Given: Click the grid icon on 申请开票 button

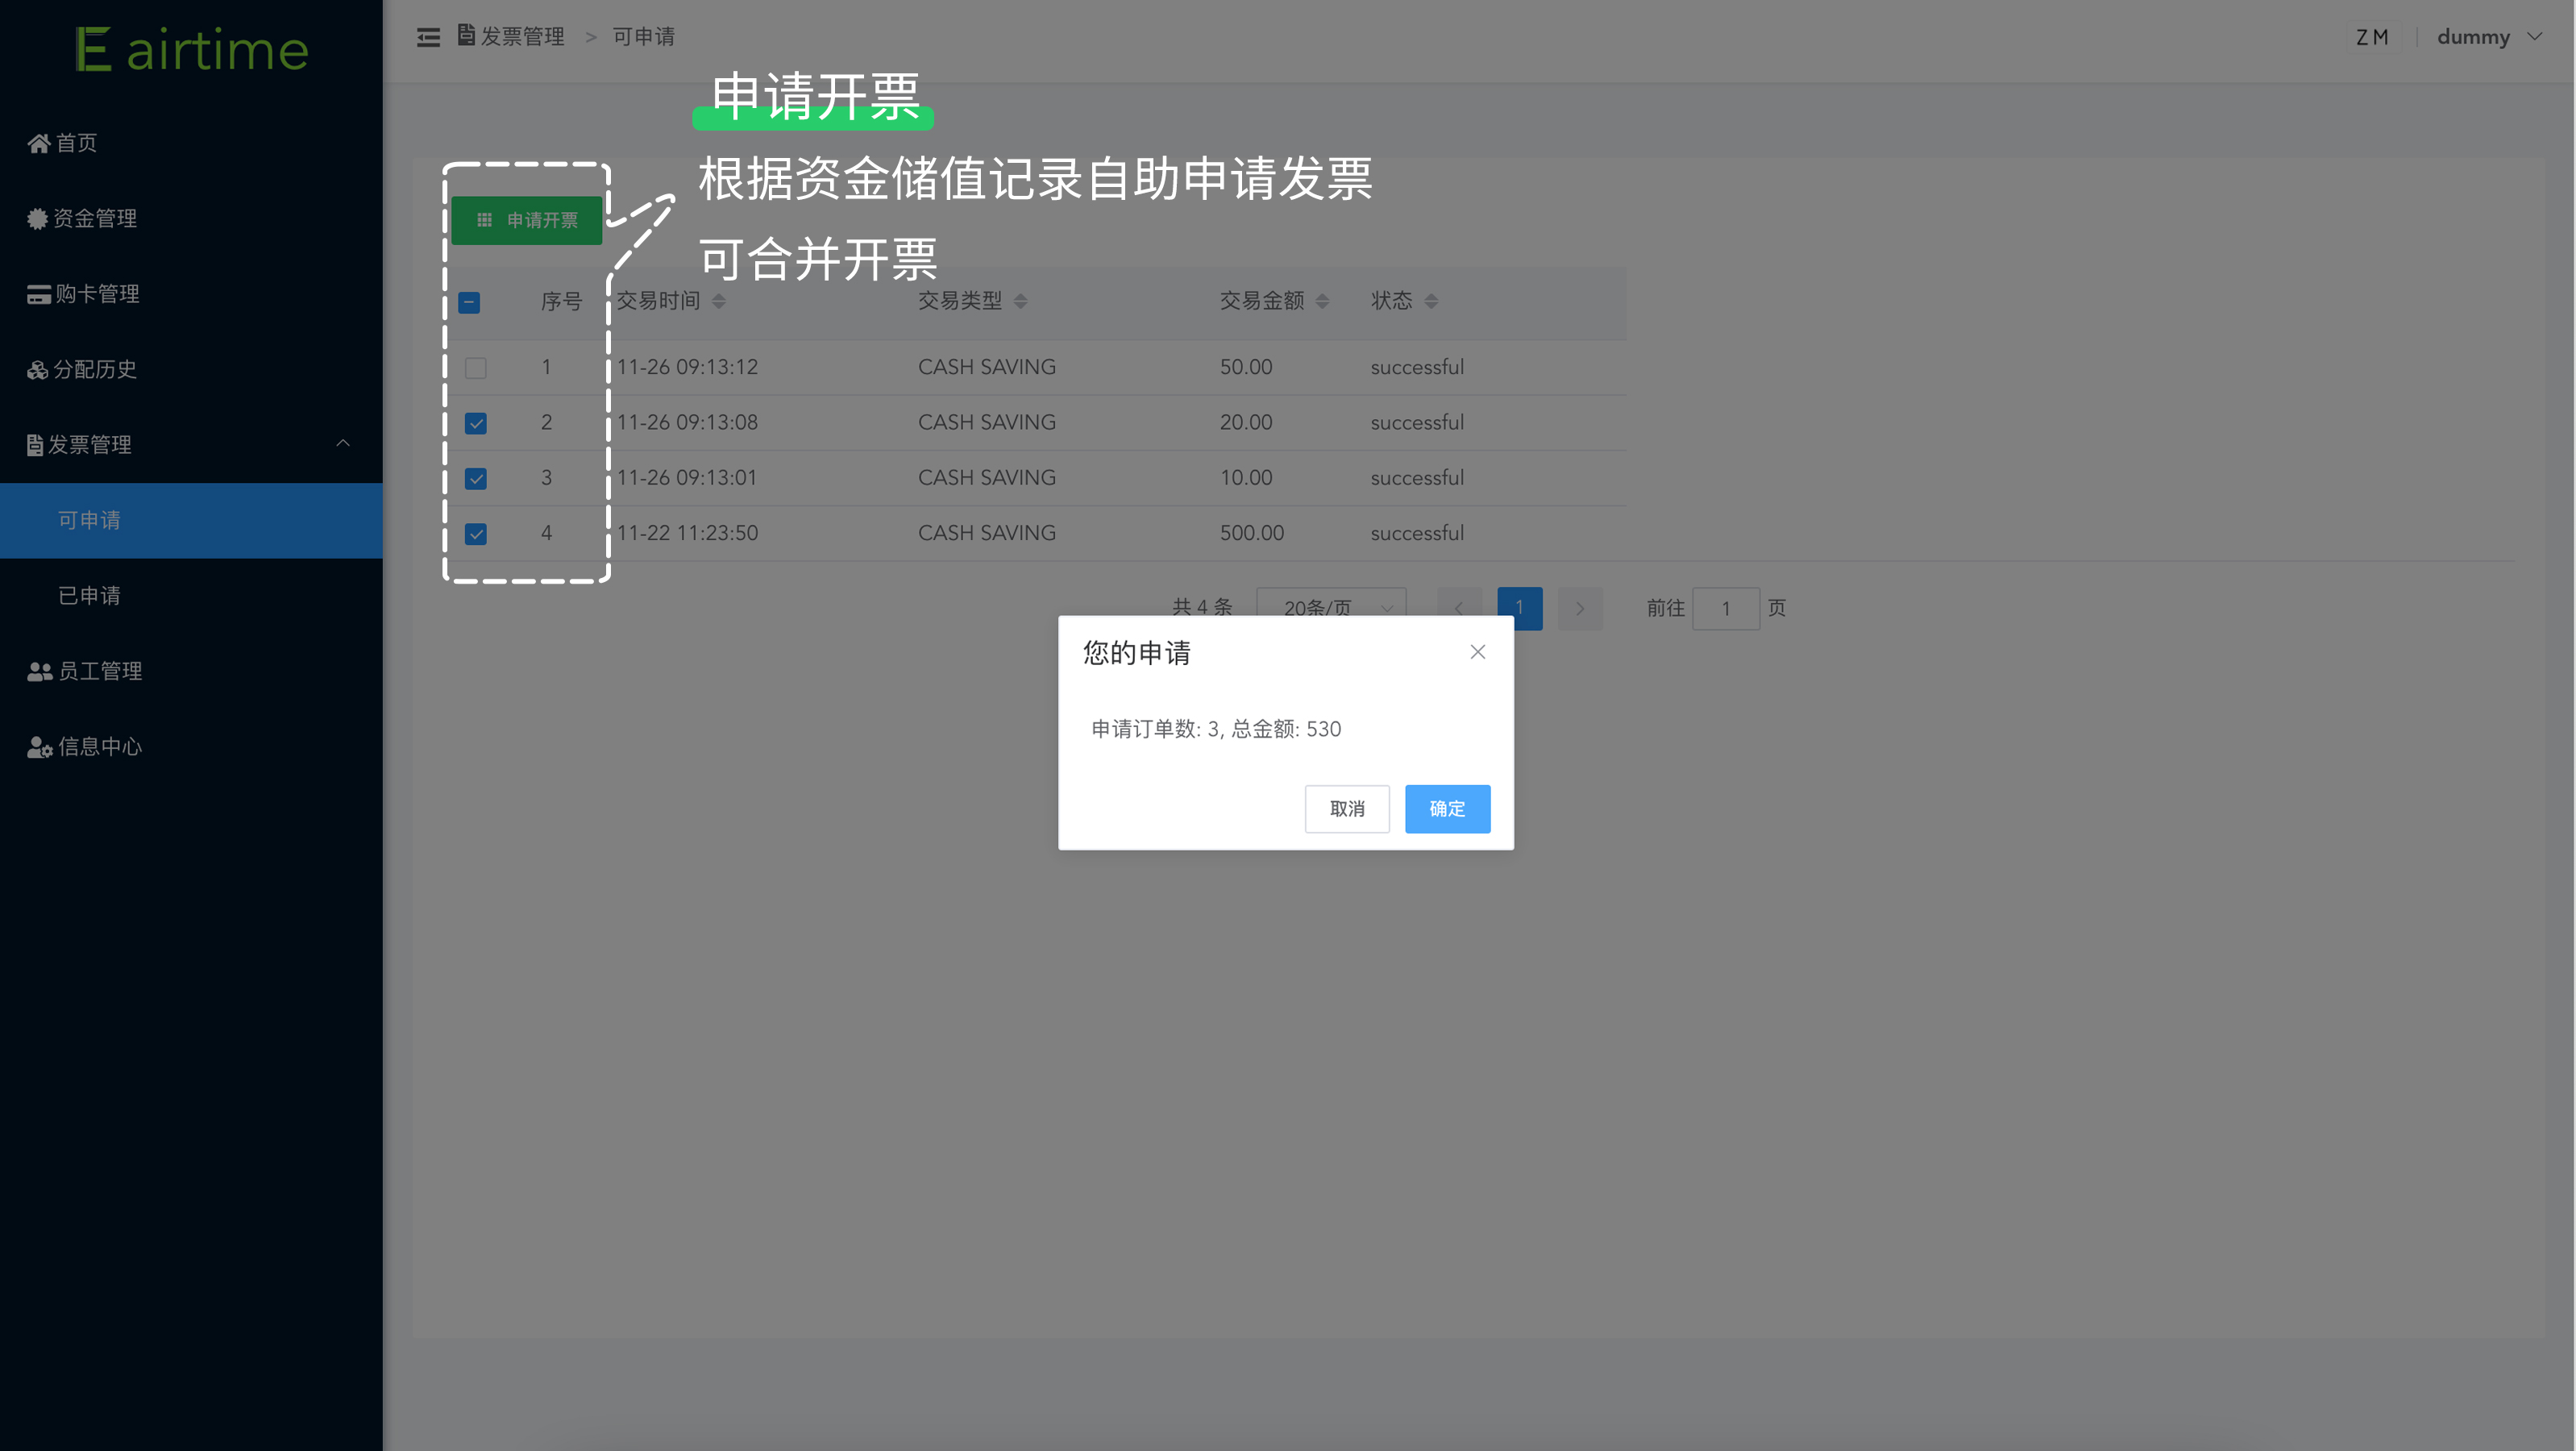Looking at the screenshot, I should click(484, 220).
